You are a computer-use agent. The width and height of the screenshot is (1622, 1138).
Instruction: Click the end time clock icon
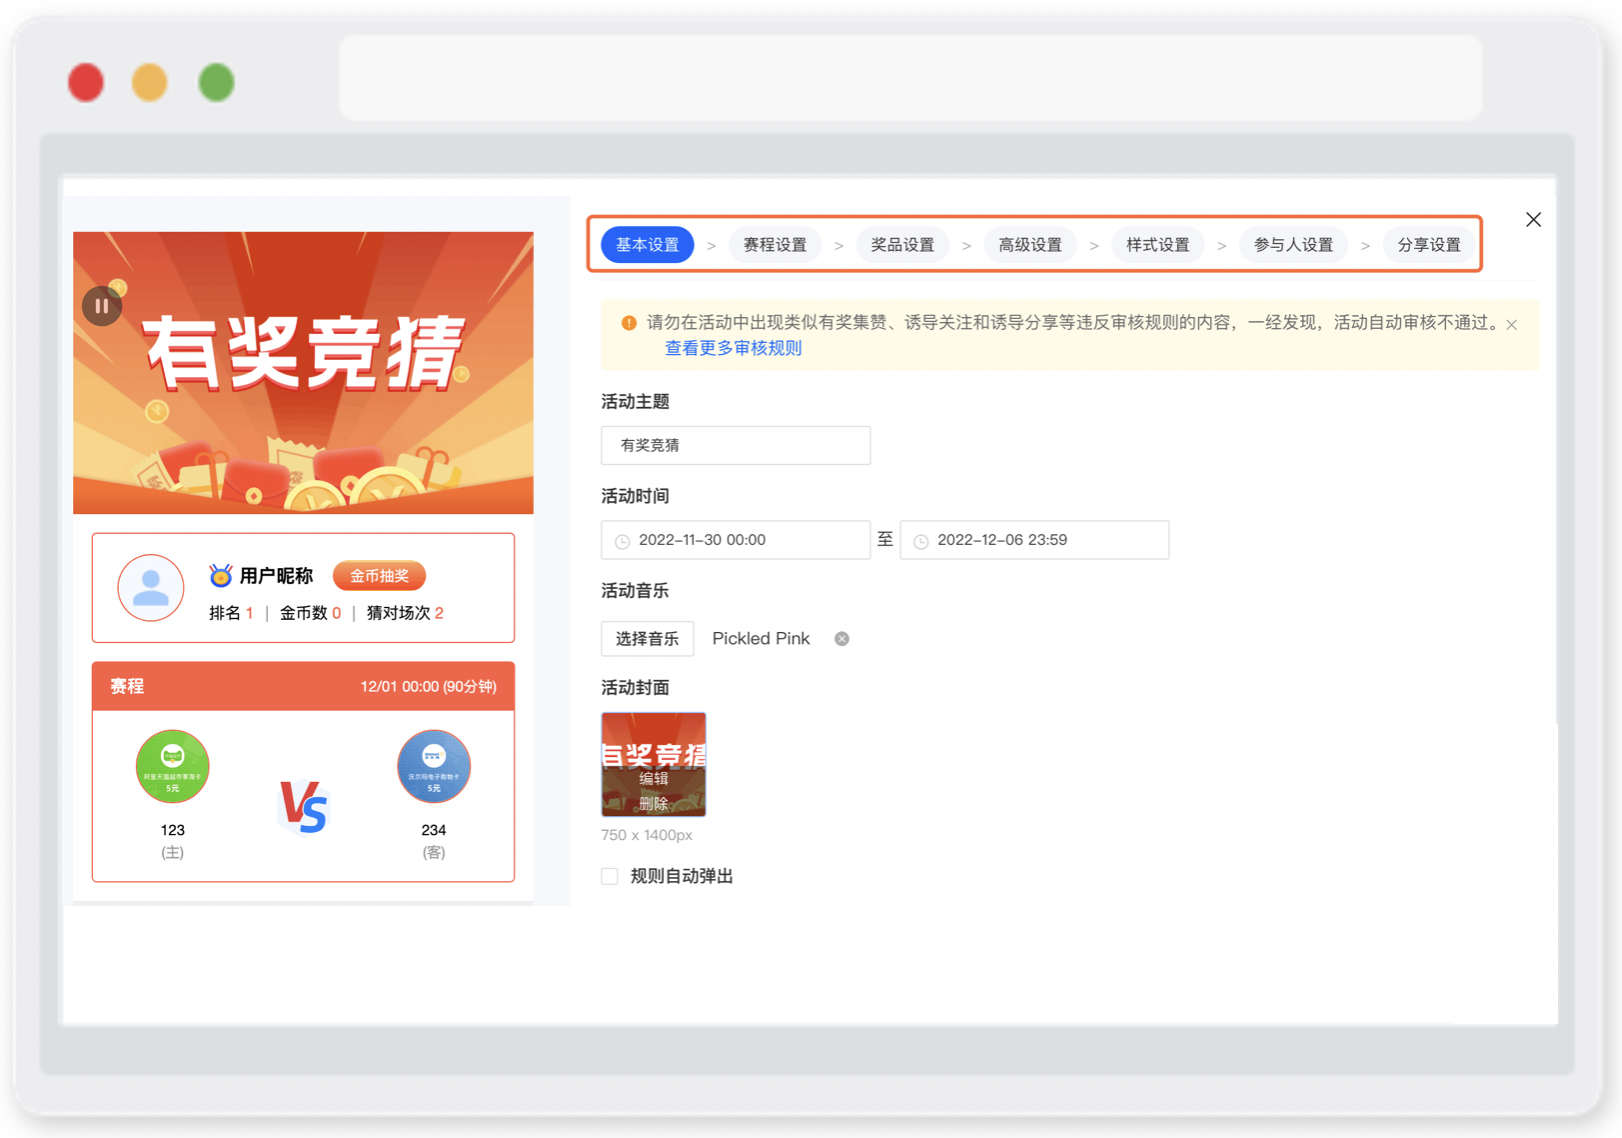click(921, 541)
